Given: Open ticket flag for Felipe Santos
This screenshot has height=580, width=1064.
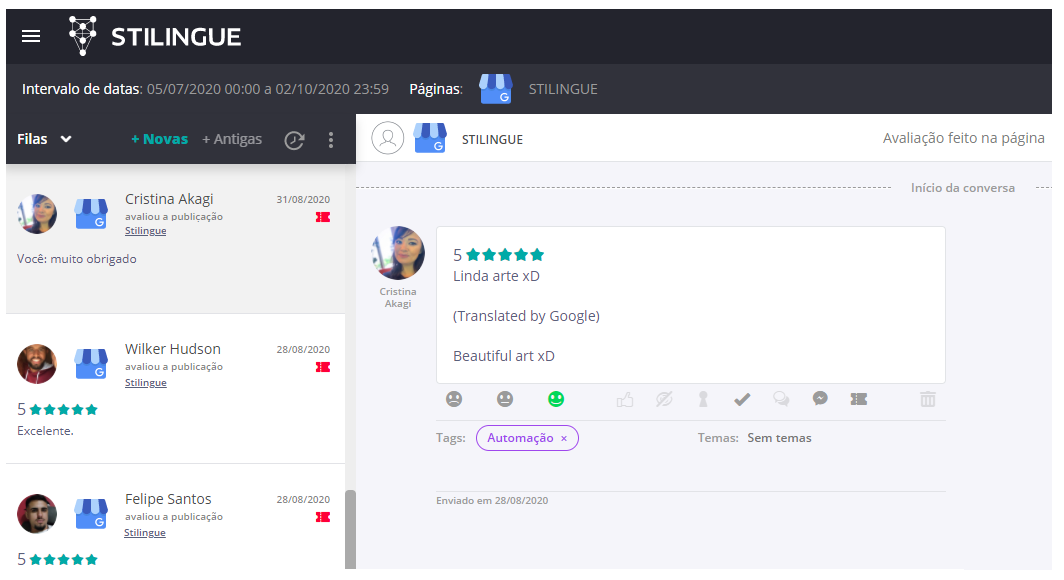Looking at the screenshot, I should coord(323,517).
